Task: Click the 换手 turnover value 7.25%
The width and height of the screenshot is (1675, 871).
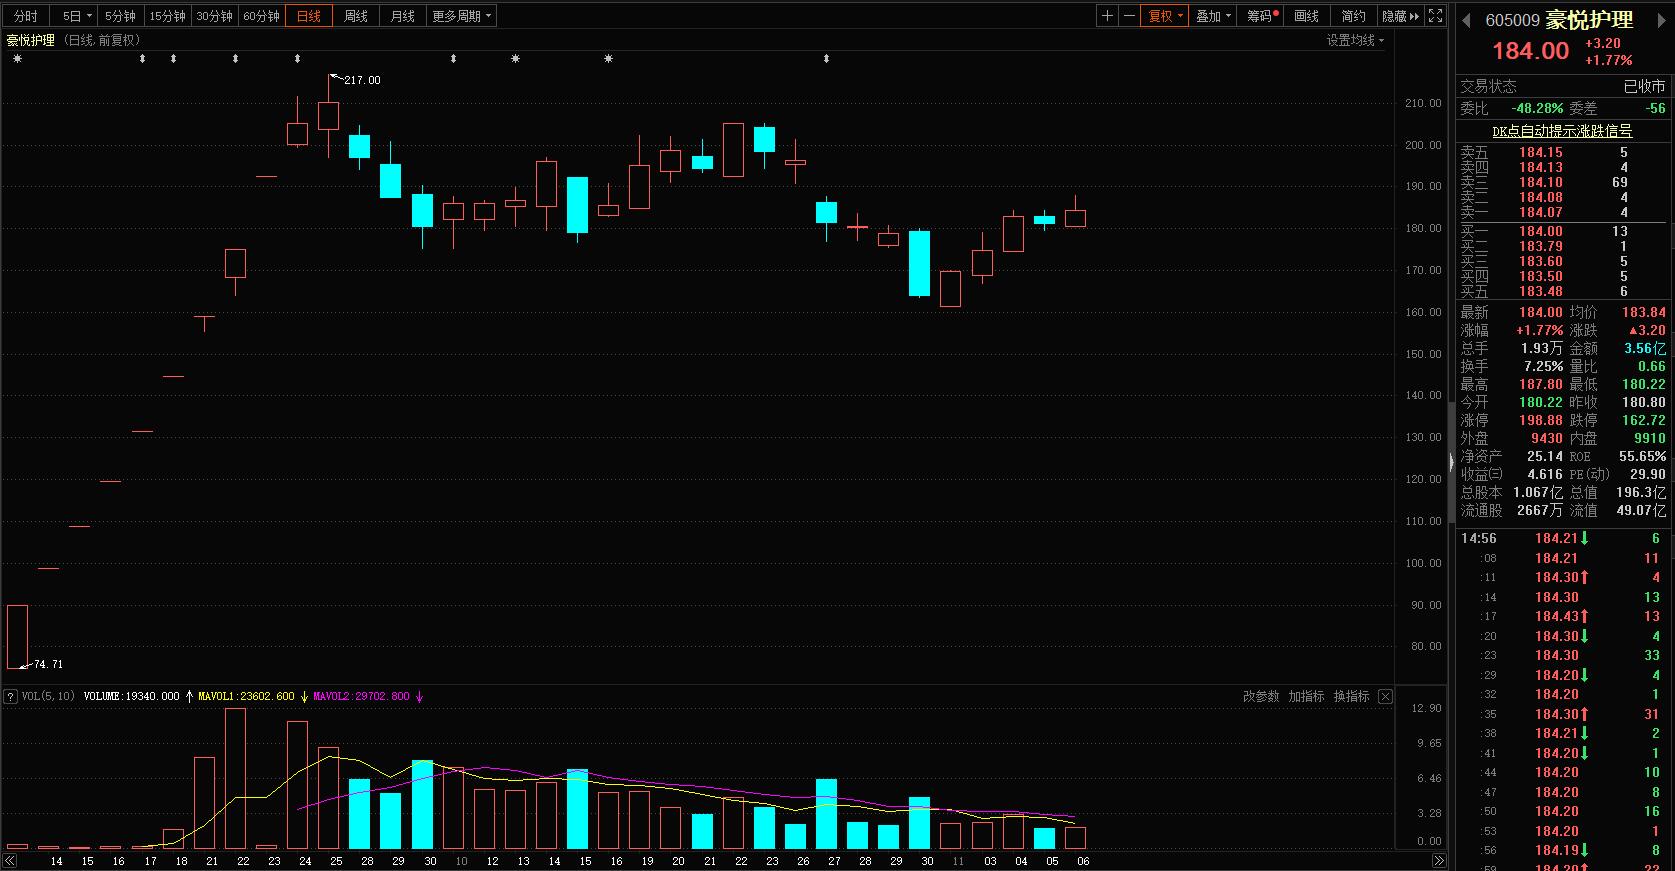Action: tap(1543, 366)
